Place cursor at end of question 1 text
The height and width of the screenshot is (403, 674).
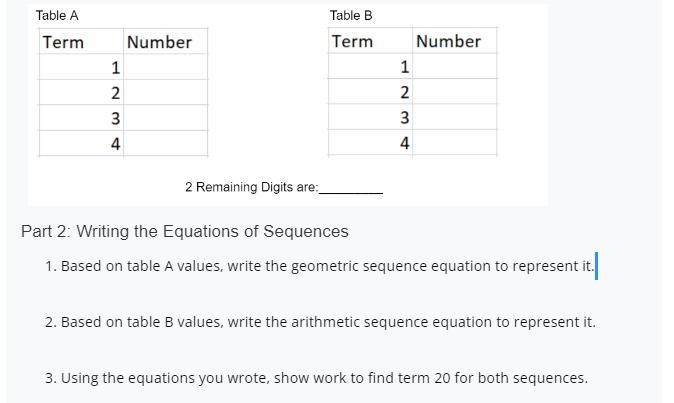594,266
